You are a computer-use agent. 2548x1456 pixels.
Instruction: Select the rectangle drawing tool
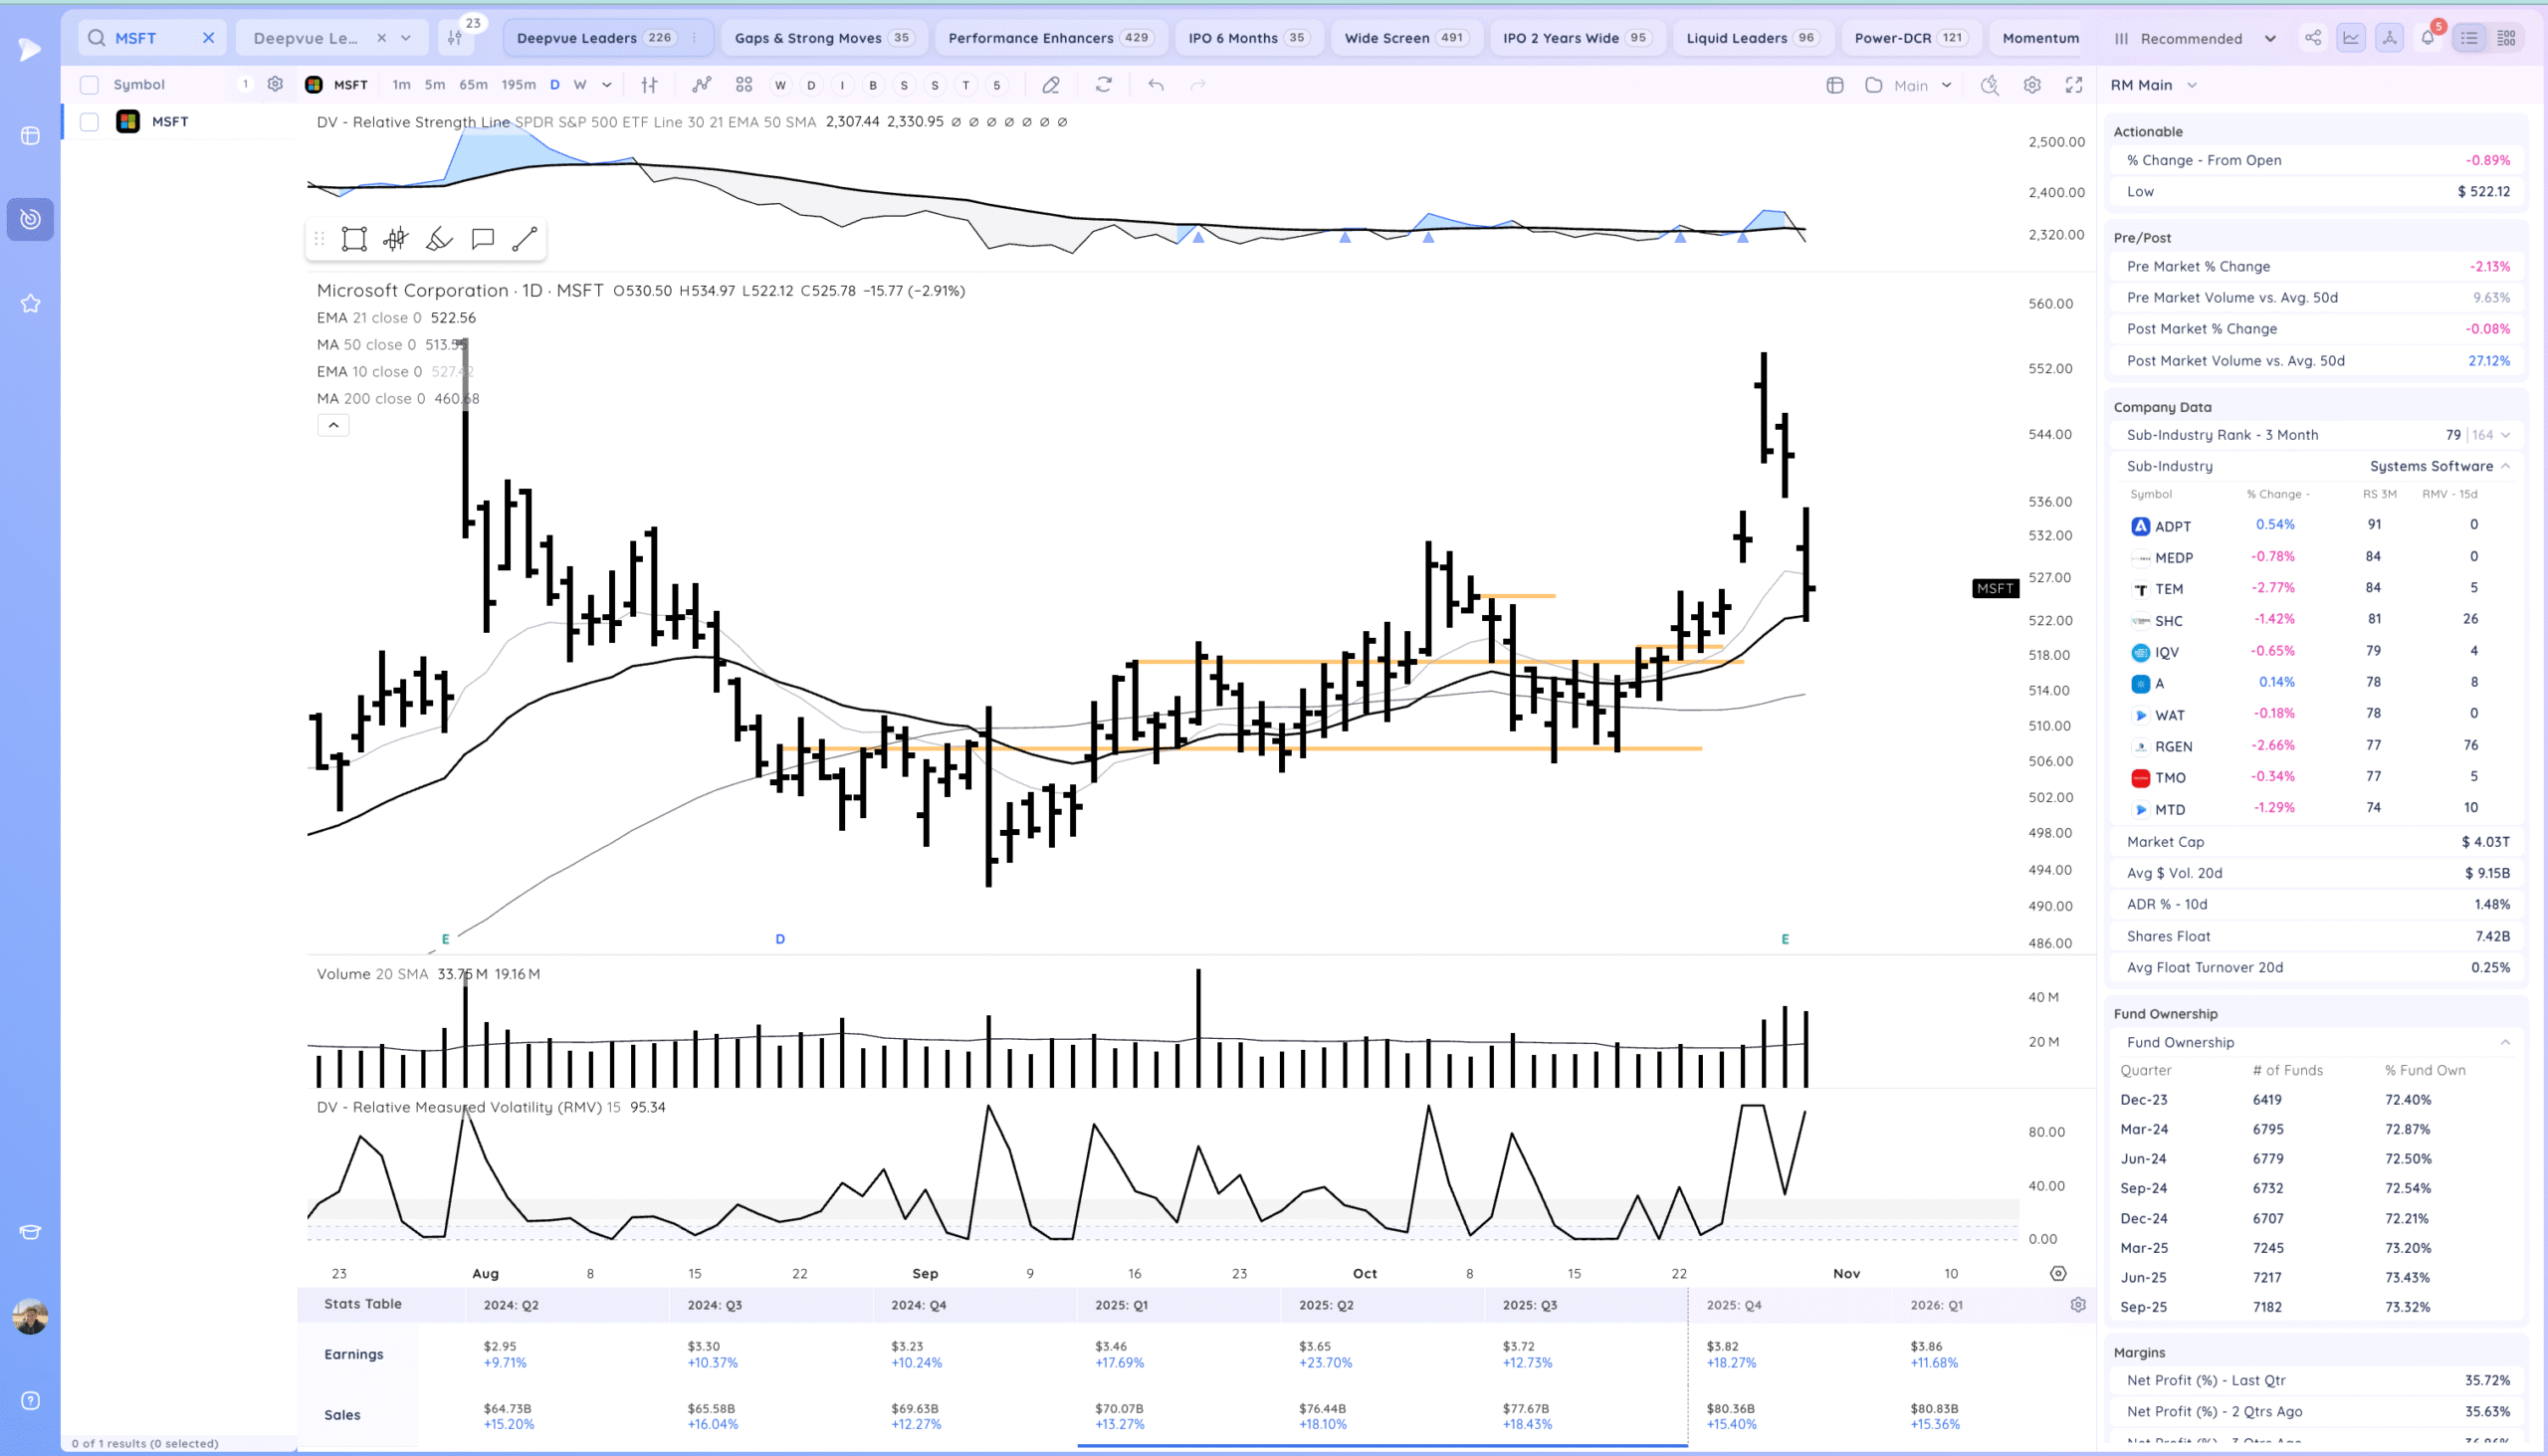pos(354,239)
